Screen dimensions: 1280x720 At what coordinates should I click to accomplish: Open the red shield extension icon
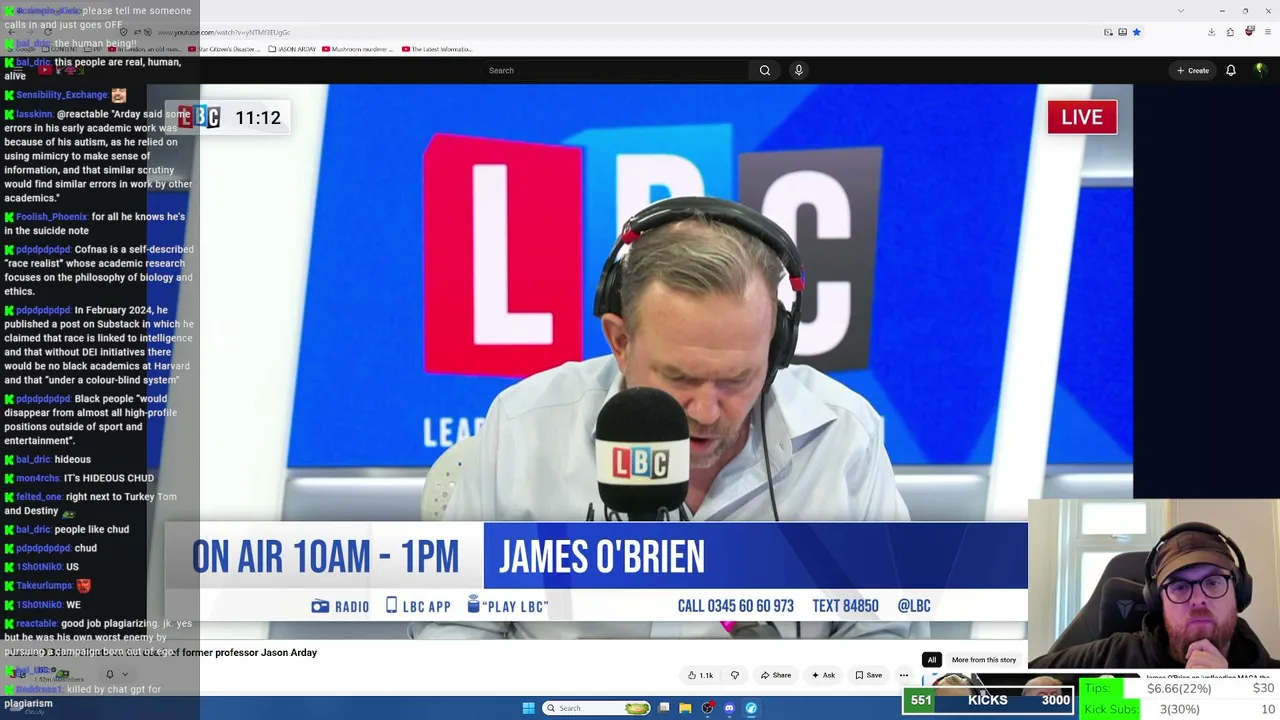click(1249, 32)
